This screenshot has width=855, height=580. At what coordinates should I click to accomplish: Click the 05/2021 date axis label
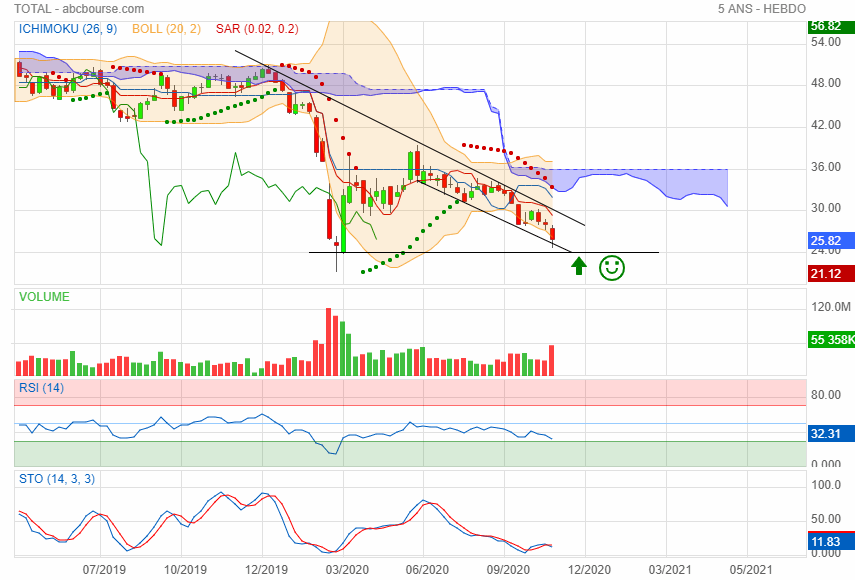(x=751, y=570)
